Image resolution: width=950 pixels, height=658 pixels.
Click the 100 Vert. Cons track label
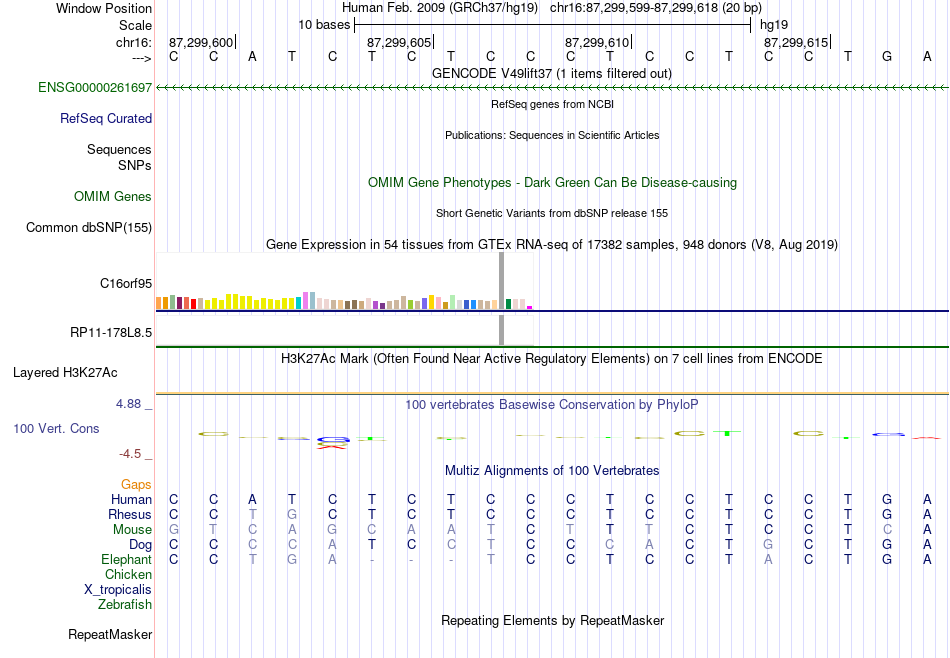[x=56, y=428]
